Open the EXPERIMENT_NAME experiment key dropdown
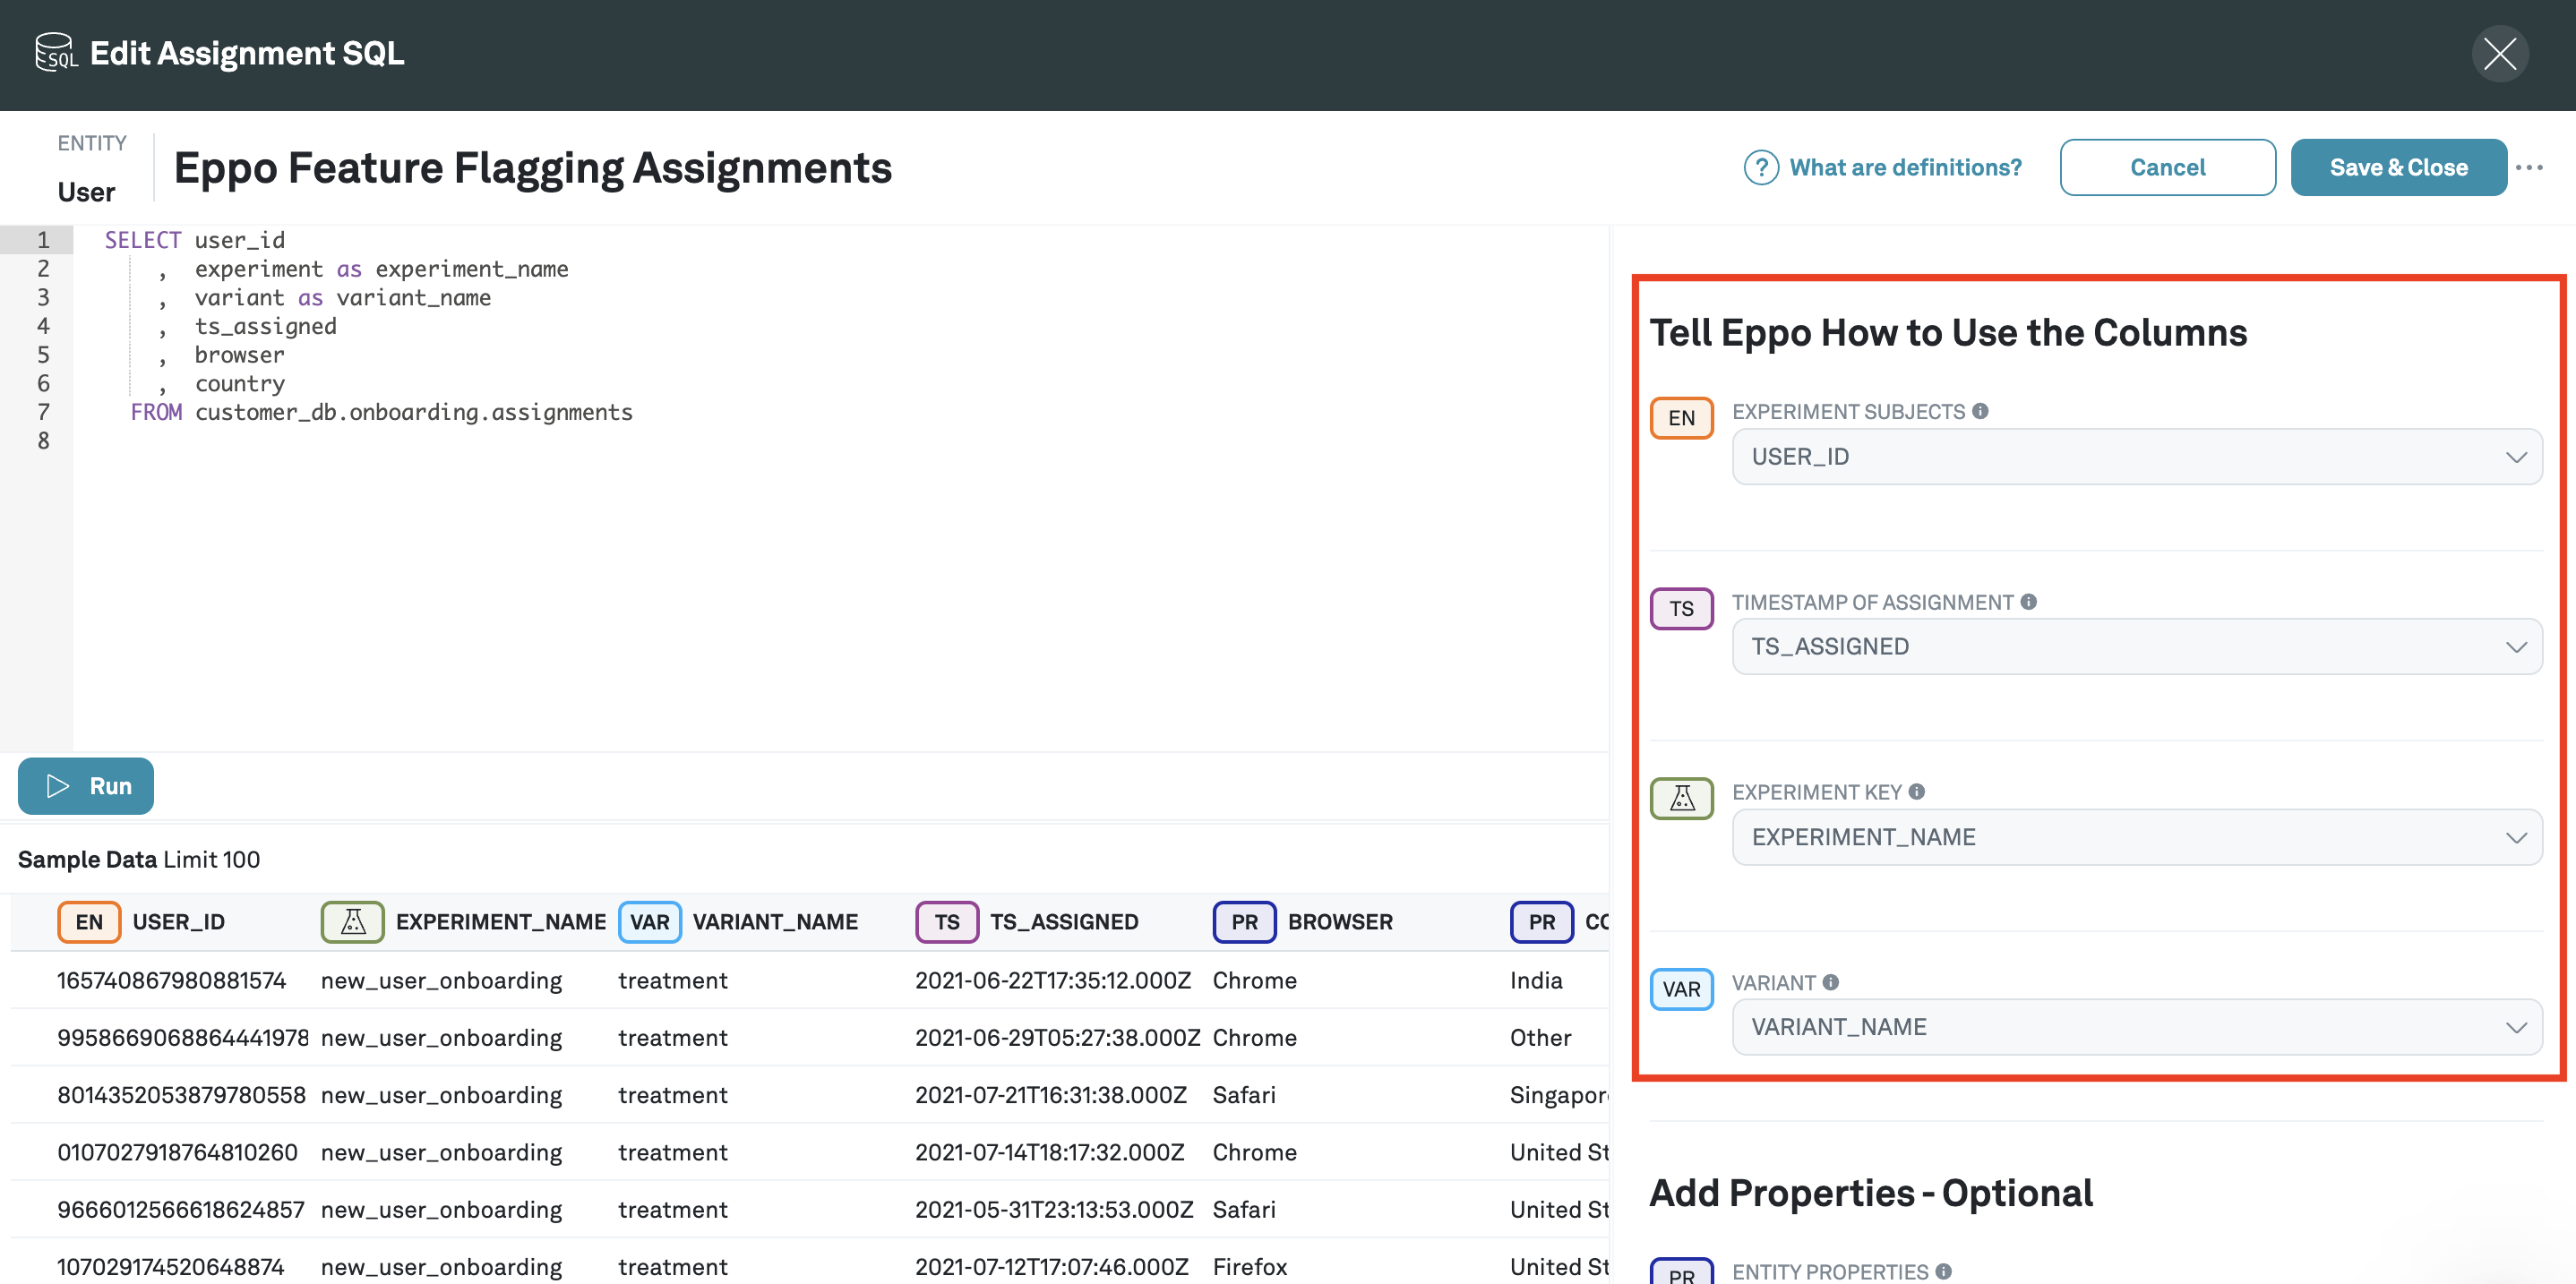This screenshot has height=1284, width=2576. (2136, 837)
